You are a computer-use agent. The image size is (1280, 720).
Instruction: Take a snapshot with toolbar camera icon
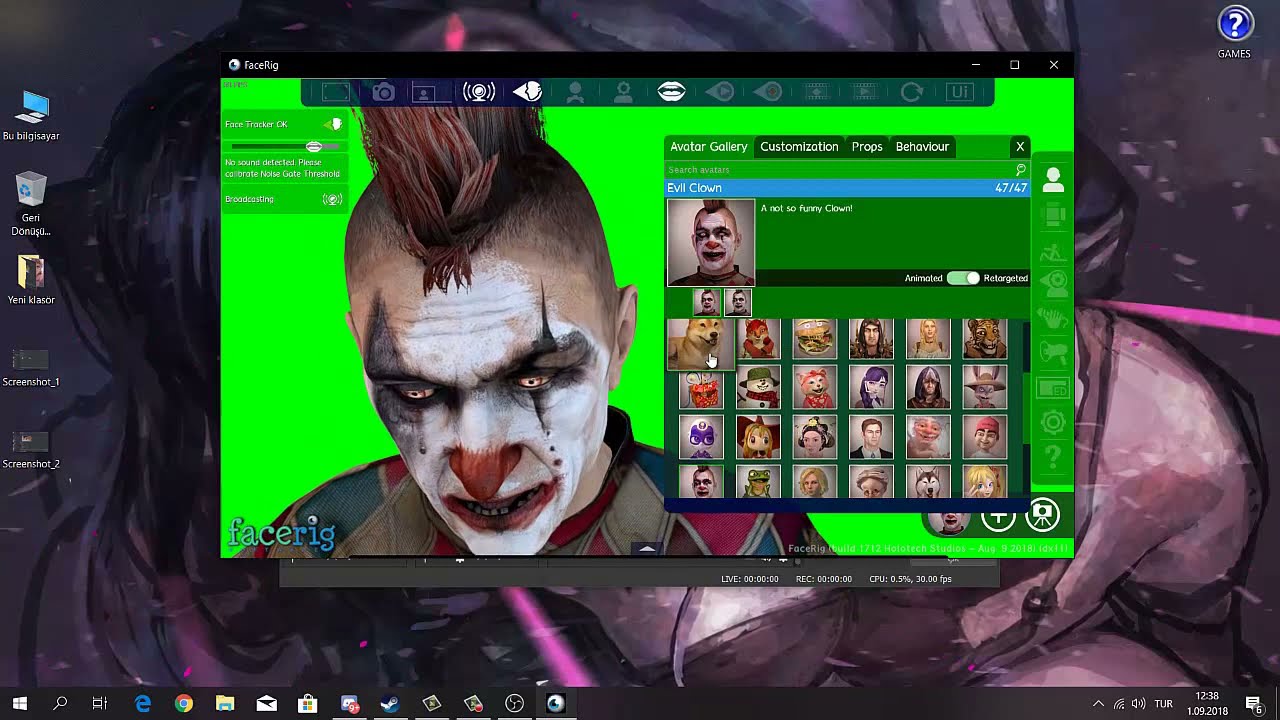[383, 92]
